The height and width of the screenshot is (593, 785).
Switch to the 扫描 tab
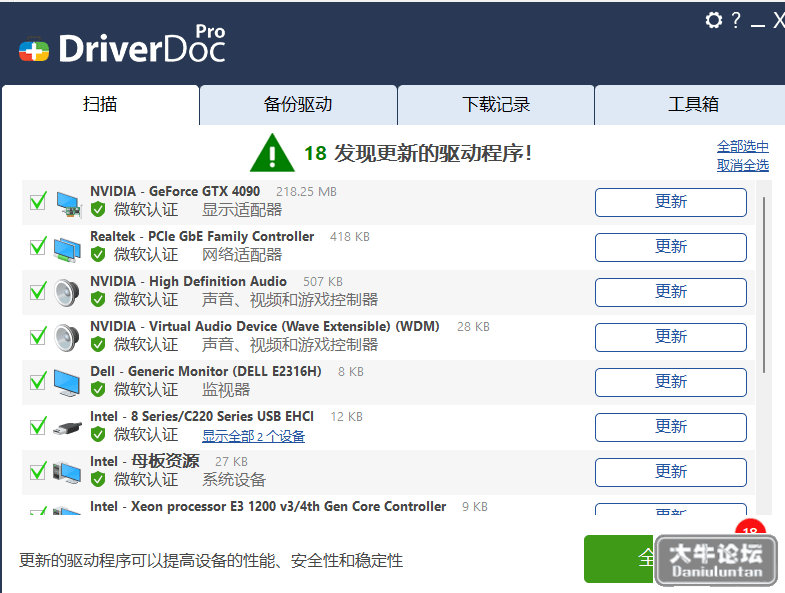tap(100, 105)
